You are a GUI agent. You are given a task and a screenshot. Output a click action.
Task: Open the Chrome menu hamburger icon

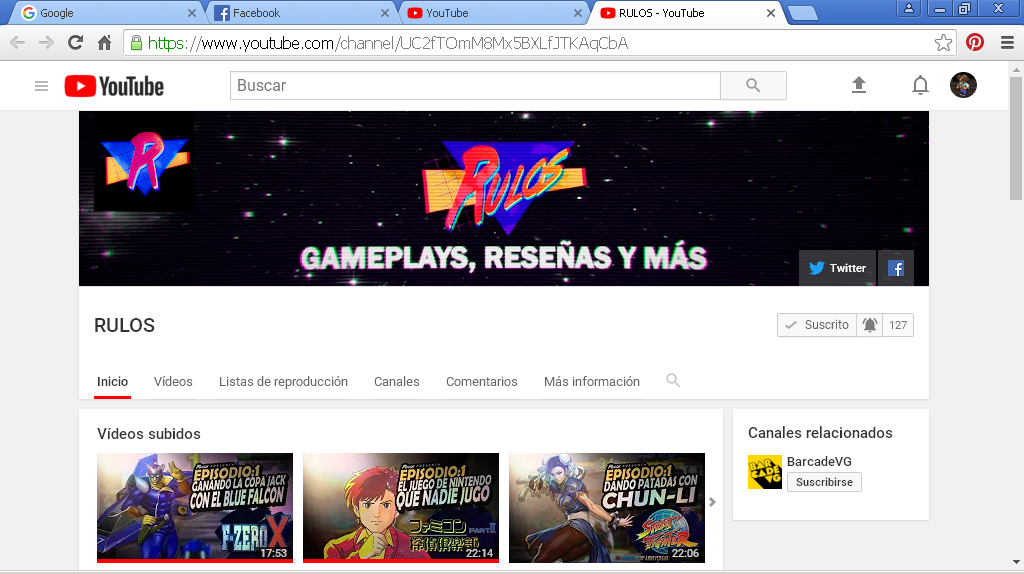coord(1007,43)
